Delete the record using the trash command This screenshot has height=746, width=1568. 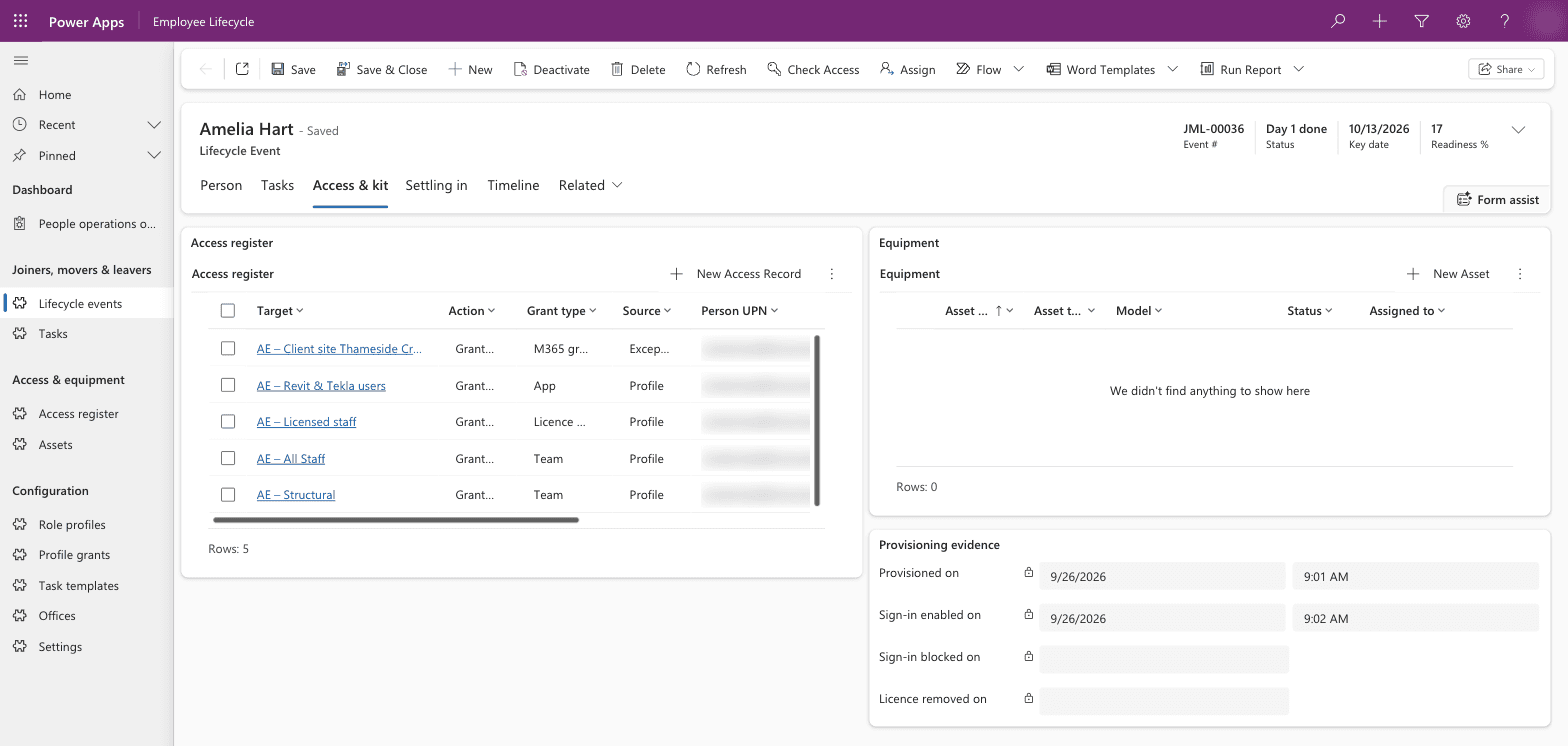tap(638, 69)
